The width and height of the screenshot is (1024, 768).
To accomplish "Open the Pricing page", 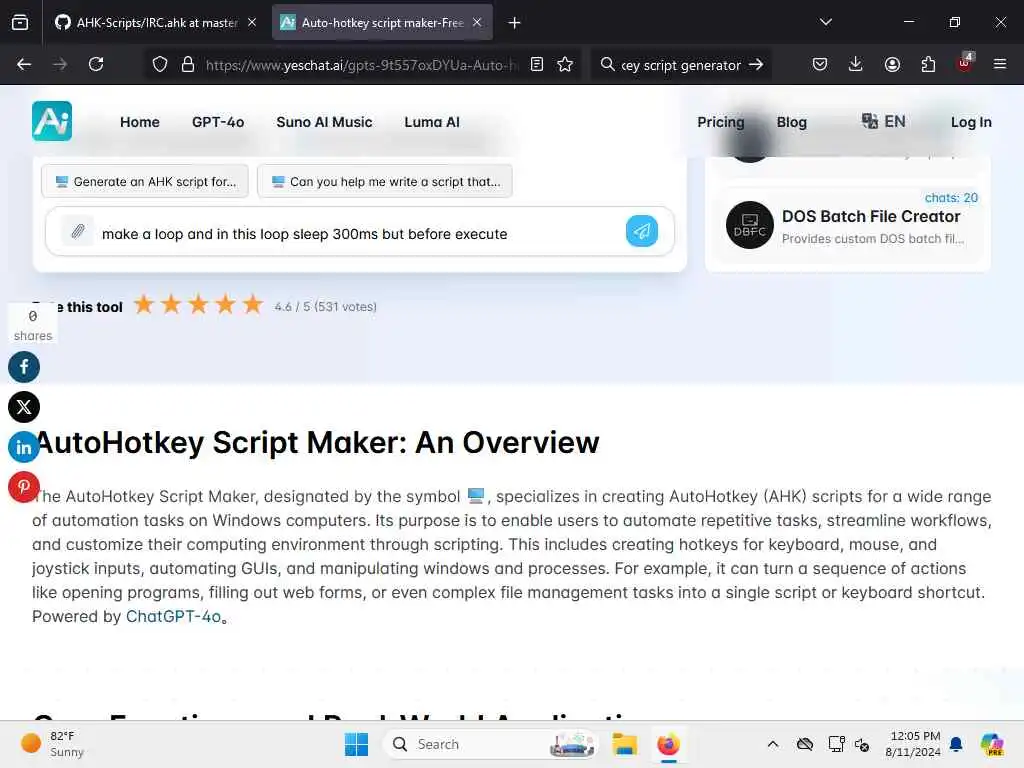I will [x=721, y=122].
